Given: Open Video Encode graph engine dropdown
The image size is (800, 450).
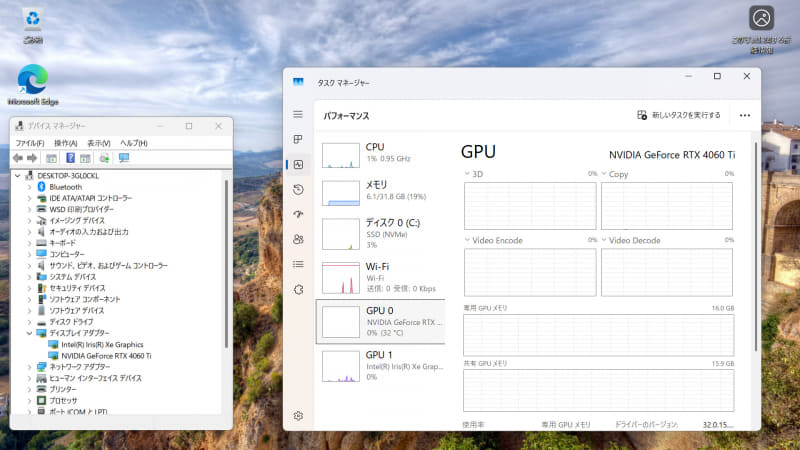Looking at the screenshot, I should click(467, 240).
